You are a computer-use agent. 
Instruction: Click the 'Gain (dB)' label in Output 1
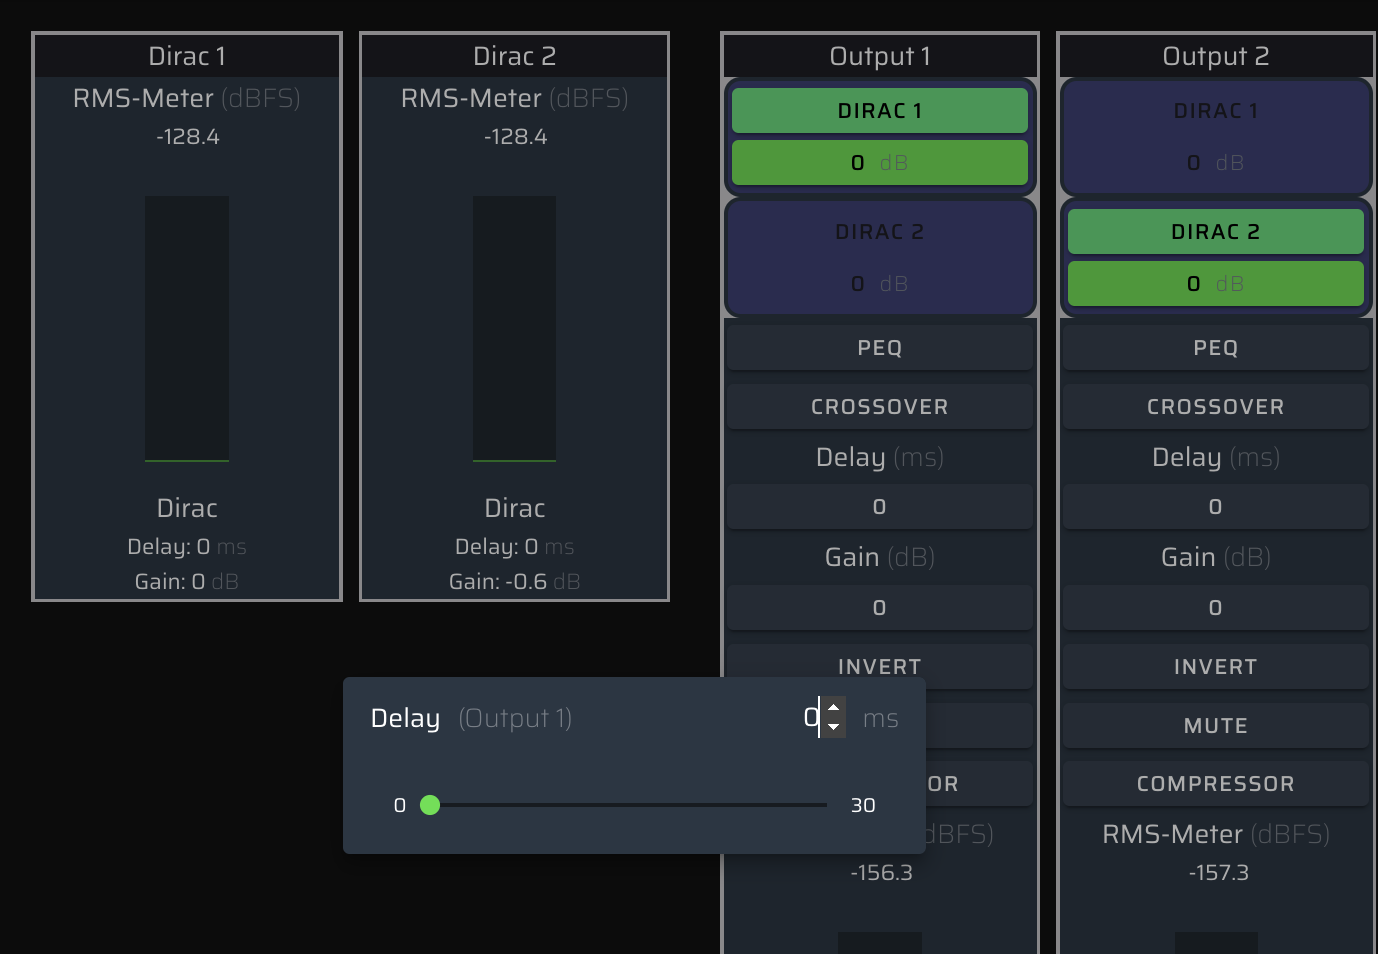[880, 557]
